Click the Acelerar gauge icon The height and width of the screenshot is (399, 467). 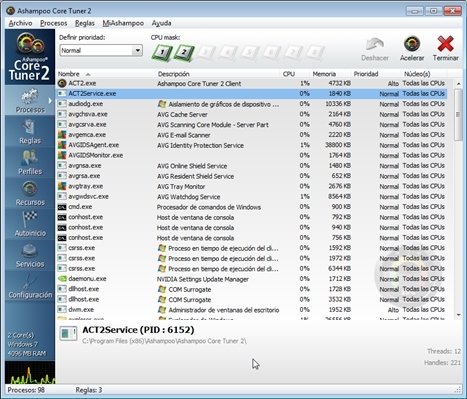pos(412,44)
